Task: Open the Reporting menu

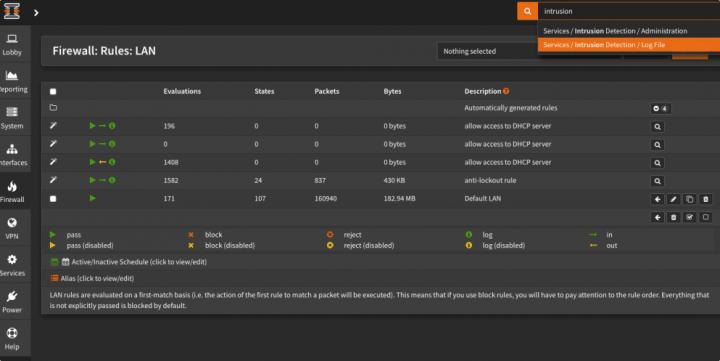Action: tap(12, 82)
